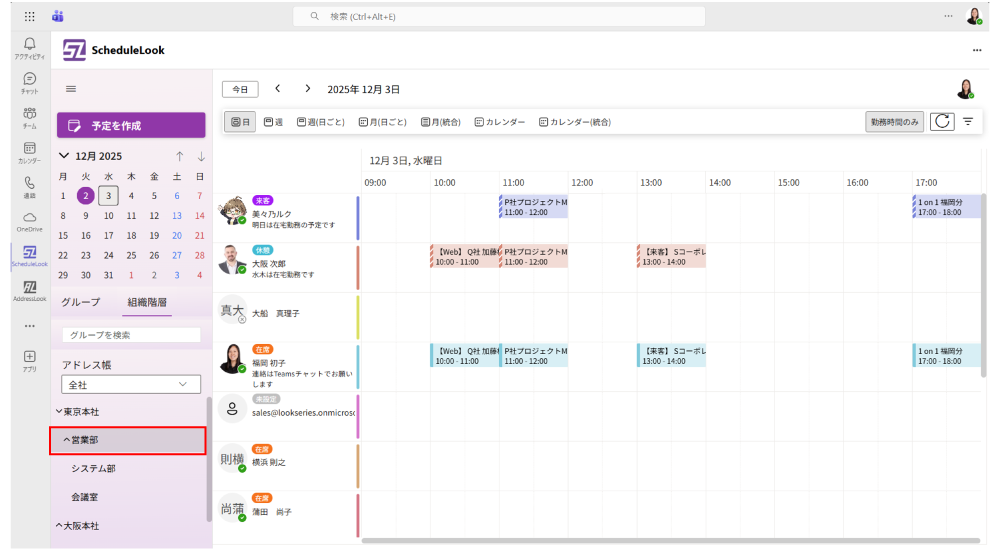This screenshot has width=1000, height=551.
Task: Open the Calls icon in Teams sidebar
Action: pos(29,186)
